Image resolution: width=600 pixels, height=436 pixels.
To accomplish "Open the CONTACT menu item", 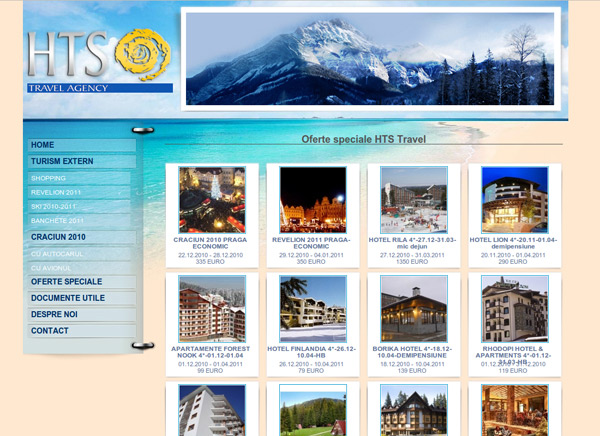I will (x=82, y=331).
